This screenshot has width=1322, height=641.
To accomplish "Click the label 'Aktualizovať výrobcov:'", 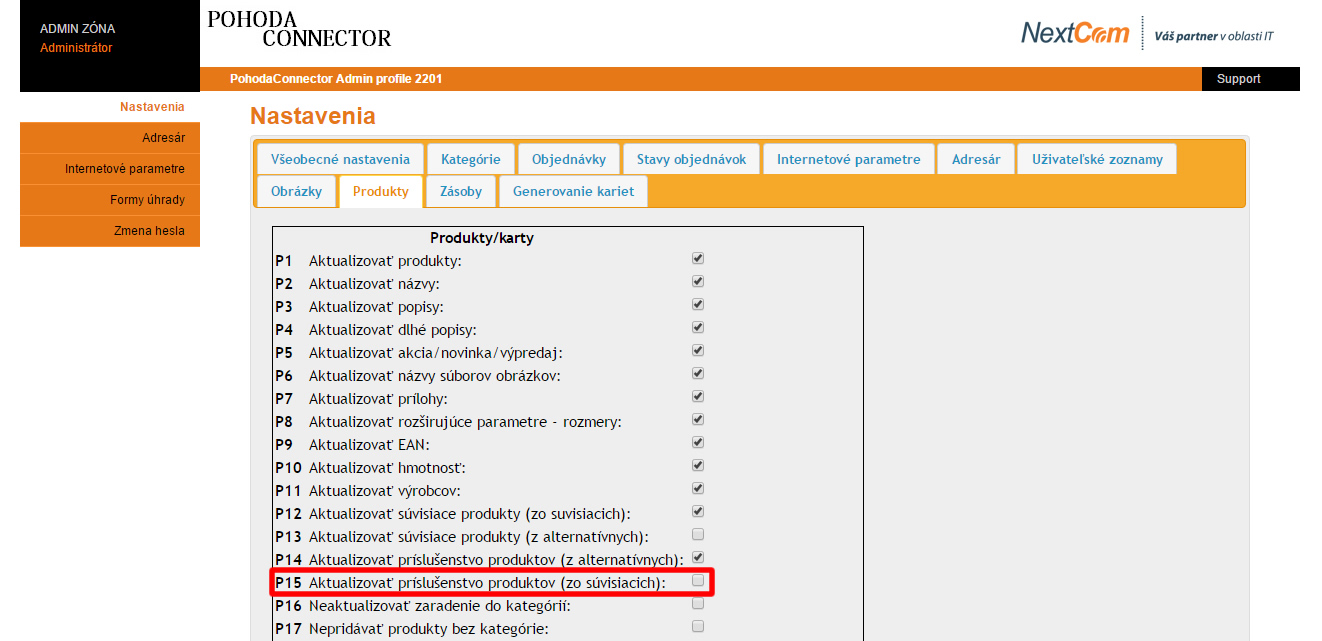I will click(x=385, y=491).
